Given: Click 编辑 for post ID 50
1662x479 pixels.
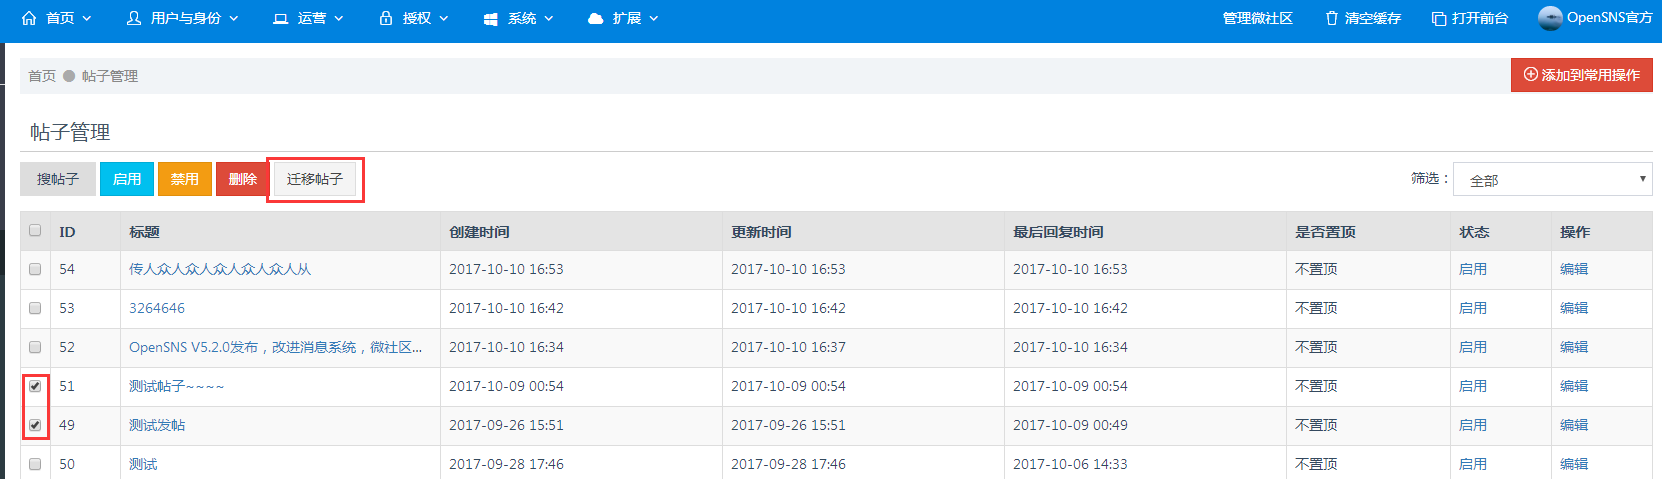Looking at the screenshot, I should (x=1574, y=464).
